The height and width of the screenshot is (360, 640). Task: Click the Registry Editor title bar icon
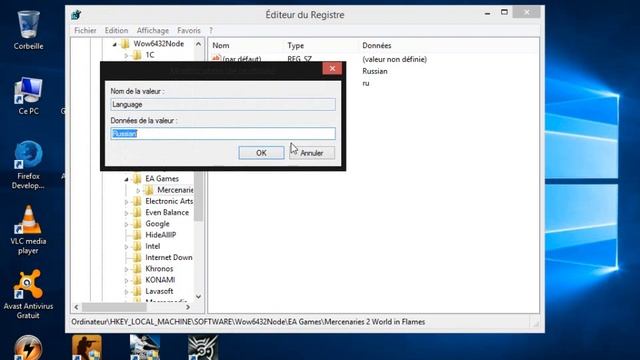(x=76, y=15)
